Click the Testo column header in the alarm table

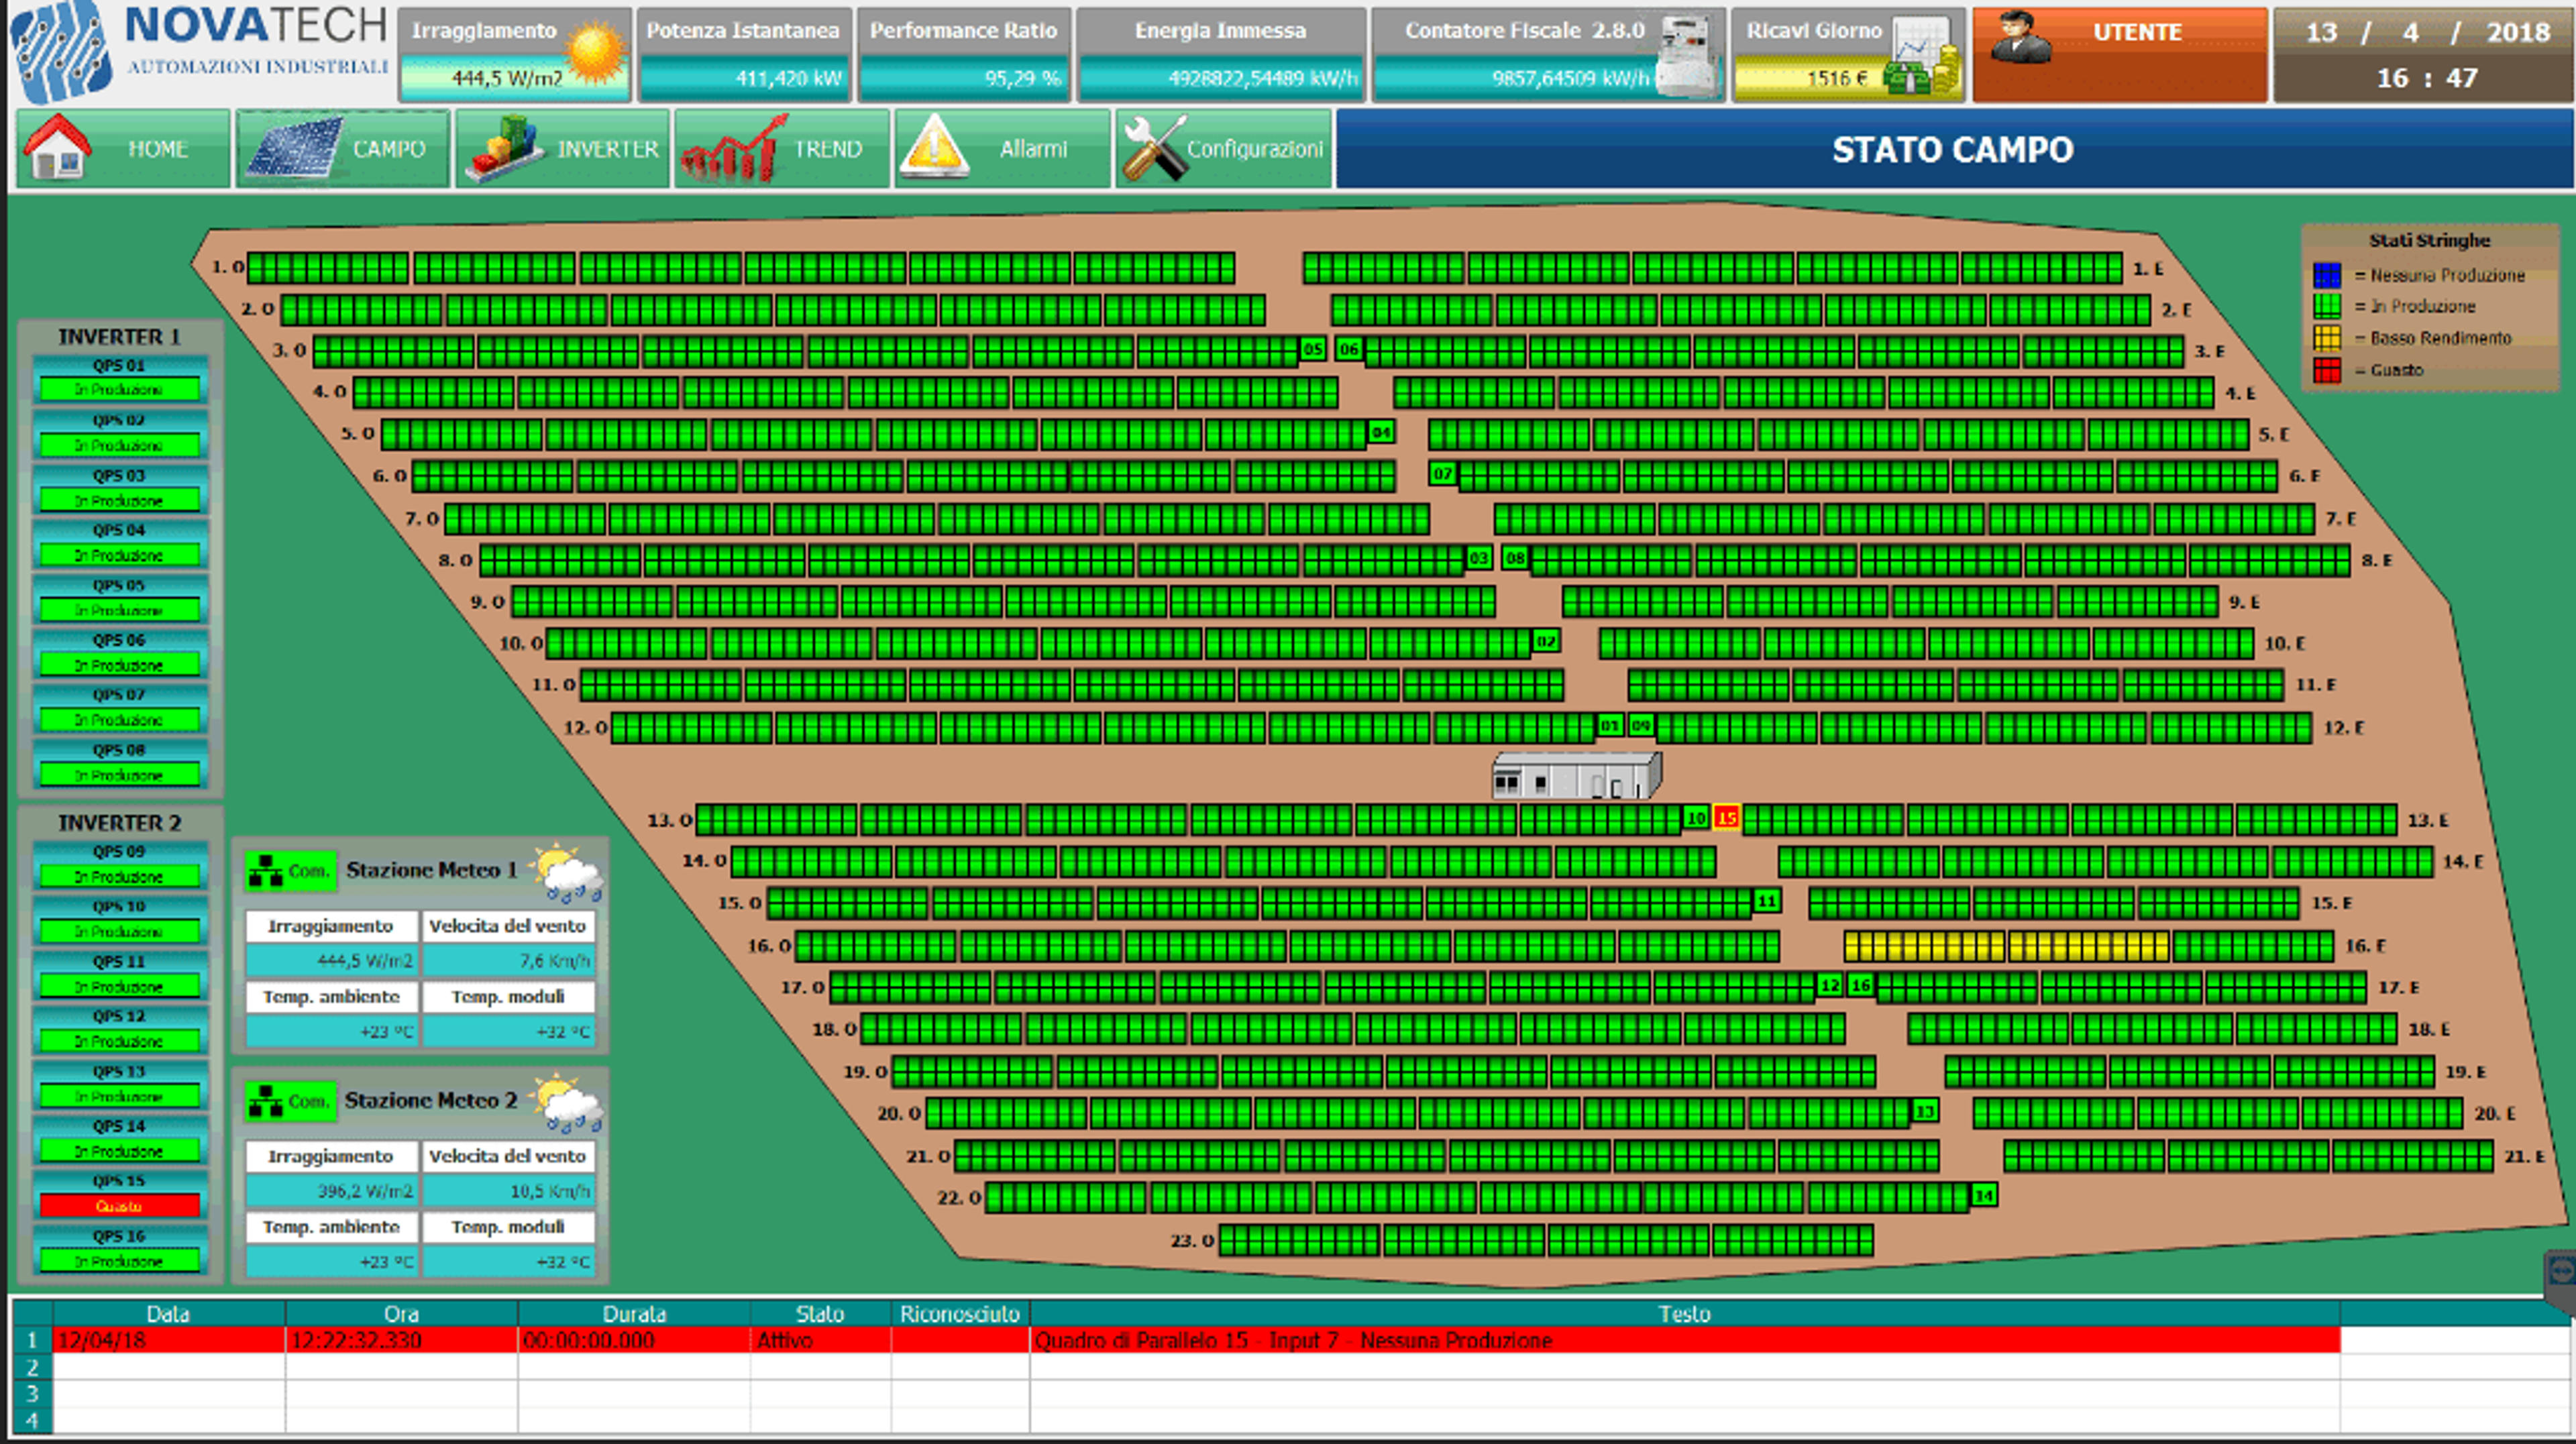(x=1684, y=1314)
